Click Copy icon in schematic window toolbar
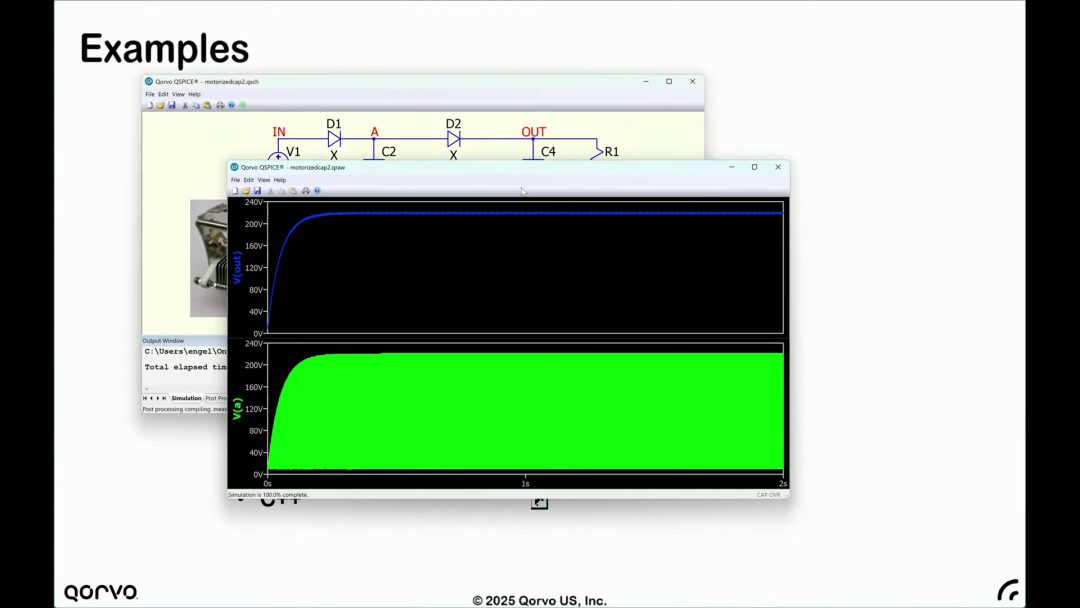This screenshot has height=608, width=1080. pyautogui.click(x=196, y=105)
